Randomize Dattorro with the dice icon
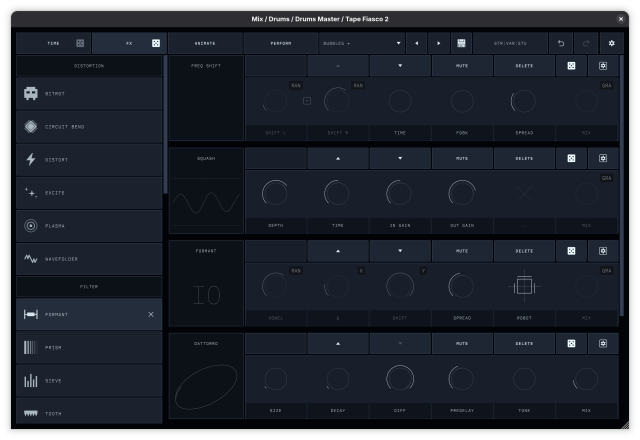Viewport: 640px width, 440px height. 571,344
